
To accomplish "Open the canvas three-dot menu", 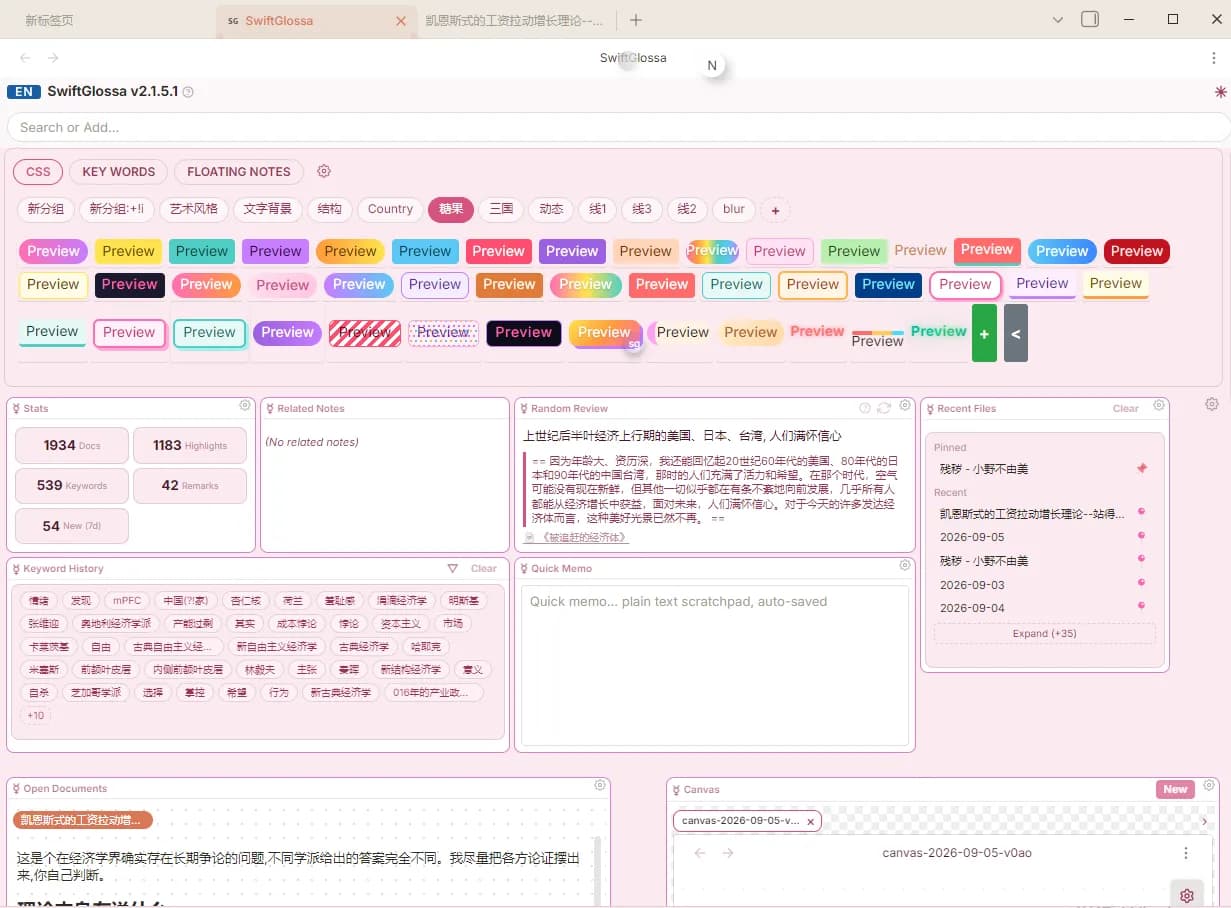I will [x=1186, y=853].
